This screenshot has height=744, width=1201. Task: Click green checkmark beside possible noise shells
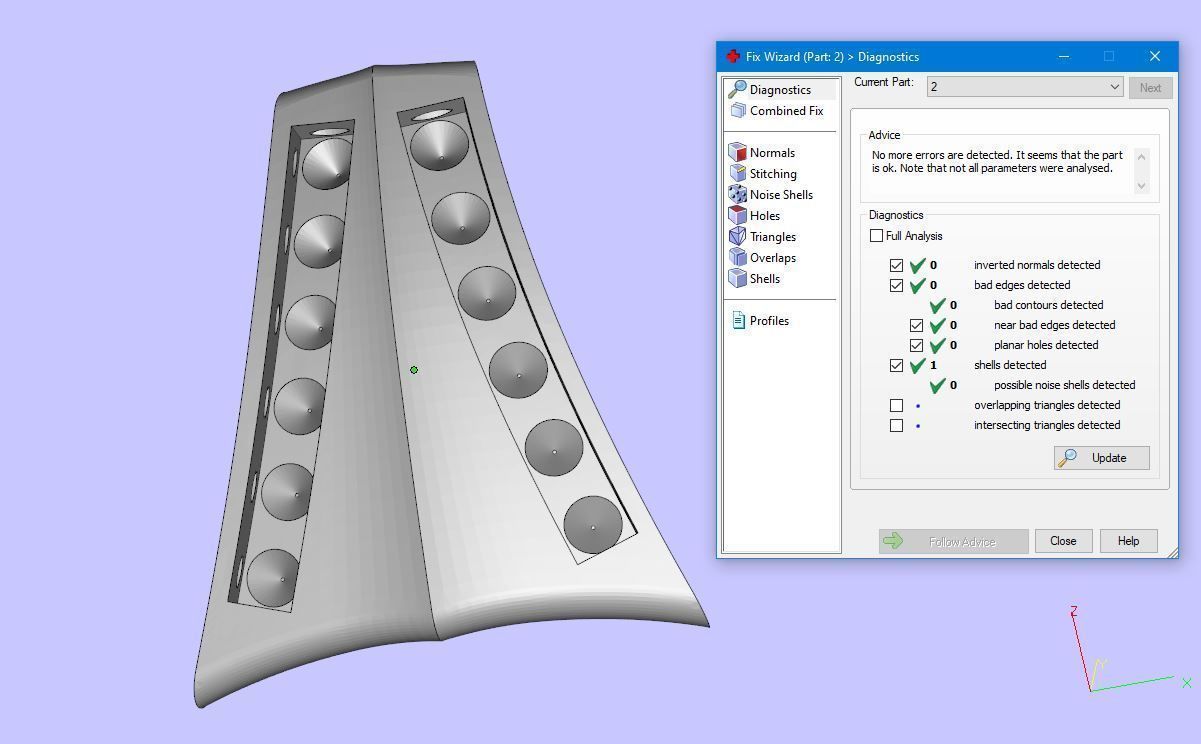pyautogui.click(x=937, y=385)
